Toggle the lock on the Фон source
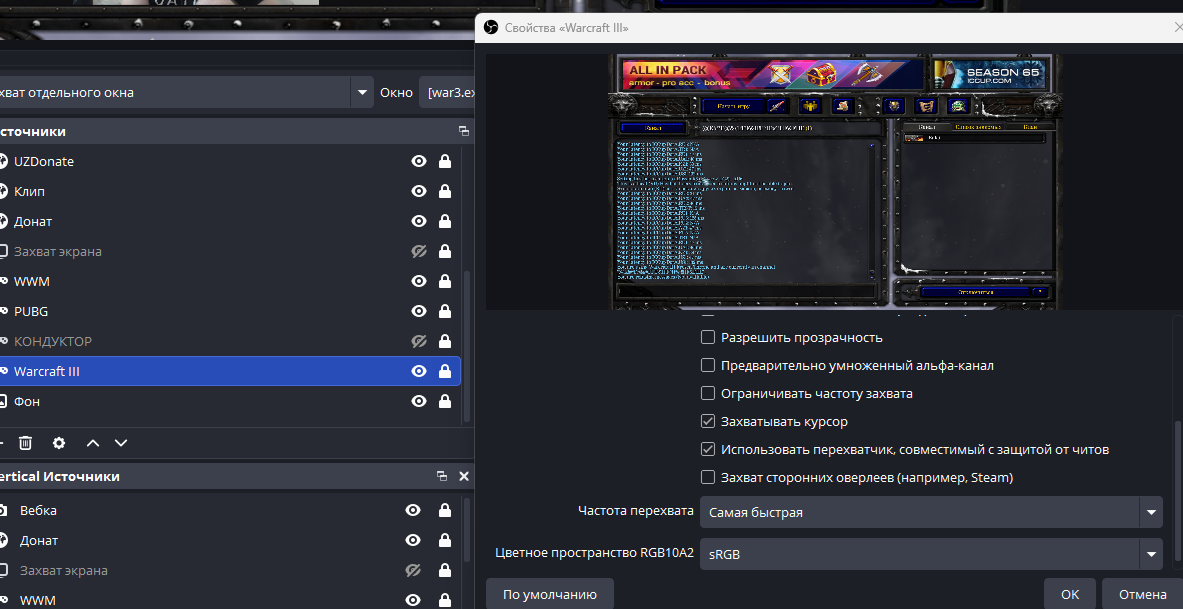 (445, 401)
